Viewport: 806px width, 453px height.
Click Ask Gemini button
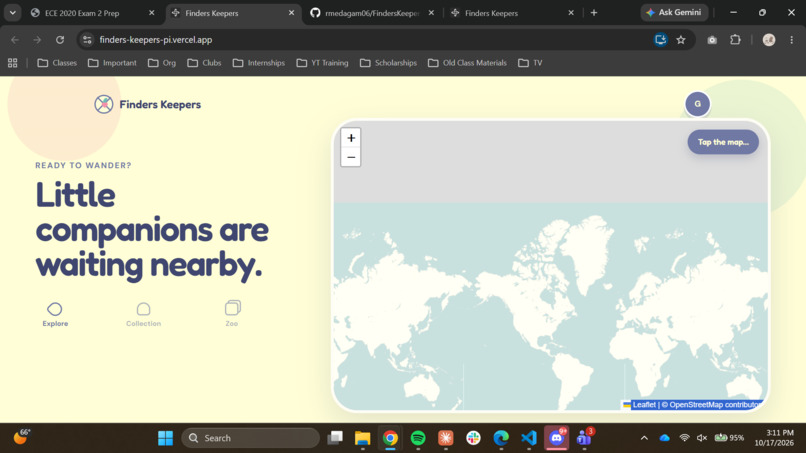click(674, 12)
